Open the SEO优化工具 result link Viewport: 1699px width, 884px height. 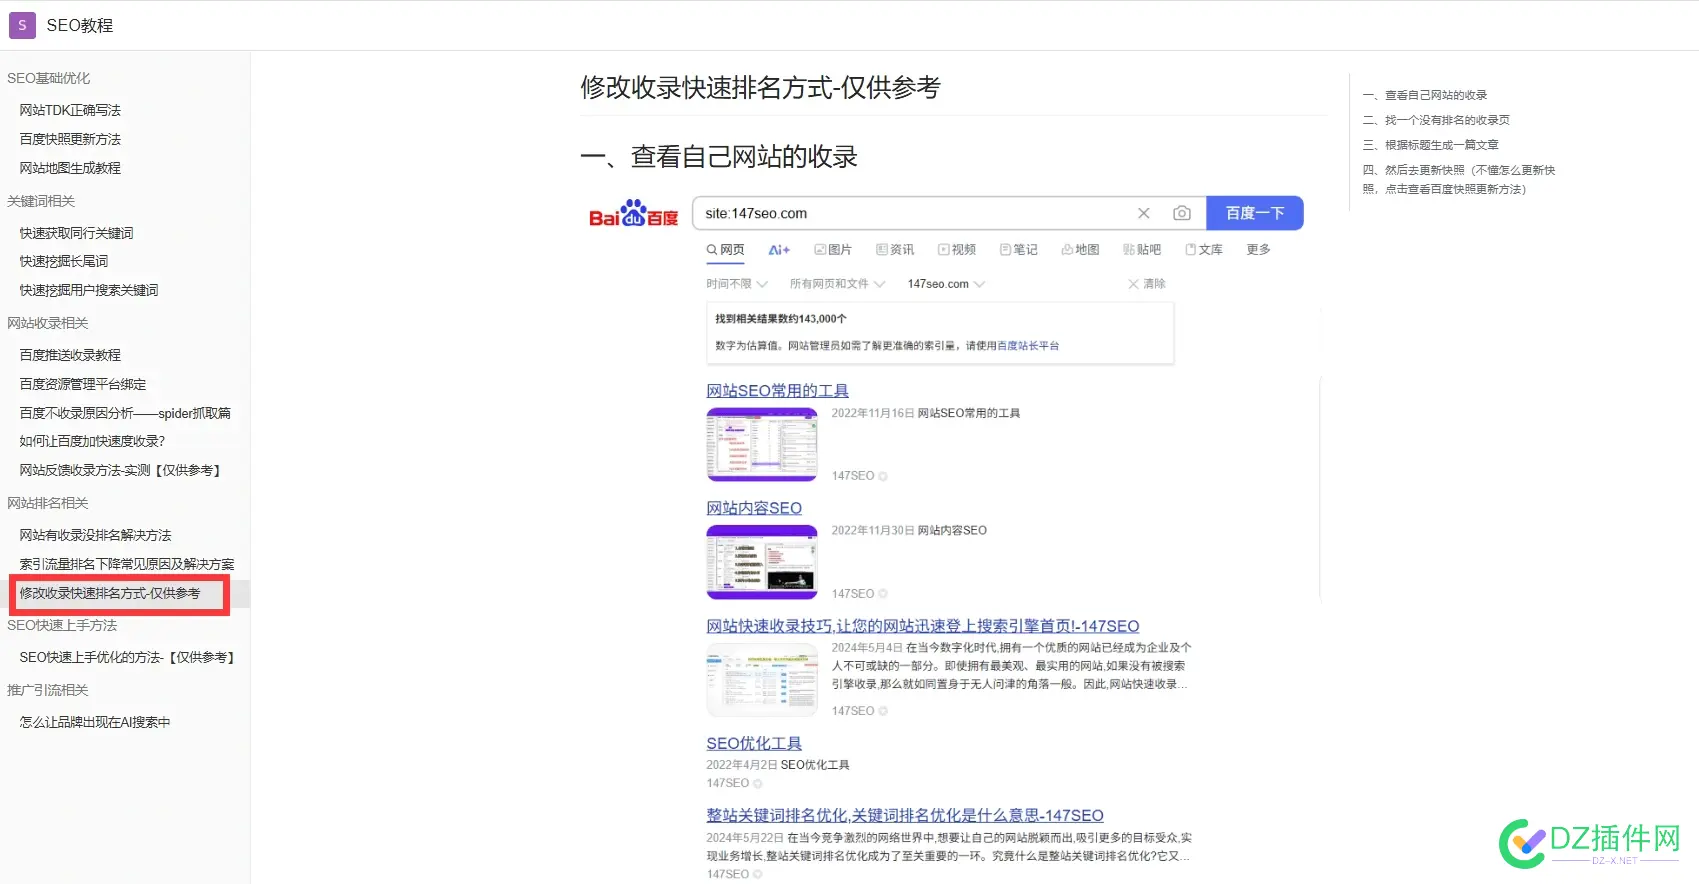coord(754,744)
